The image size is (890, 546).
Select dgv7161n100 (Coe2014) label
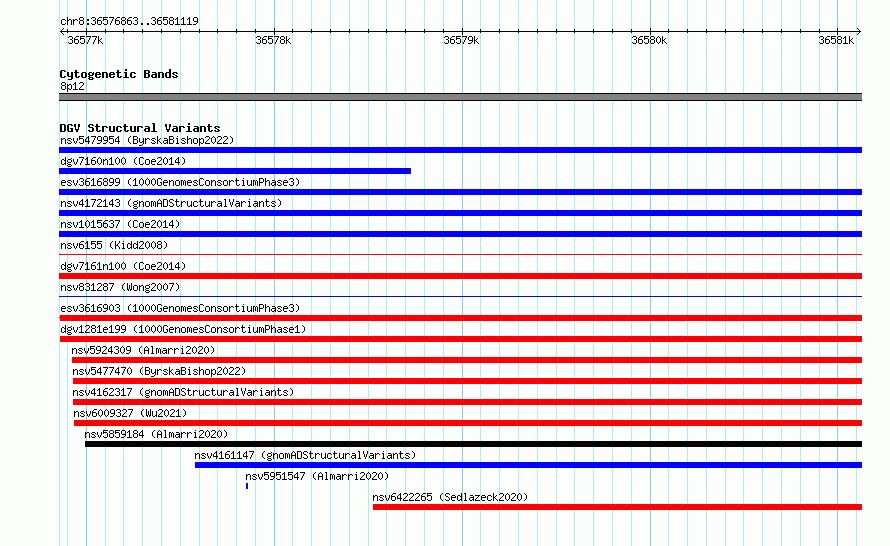pos(123,266)
